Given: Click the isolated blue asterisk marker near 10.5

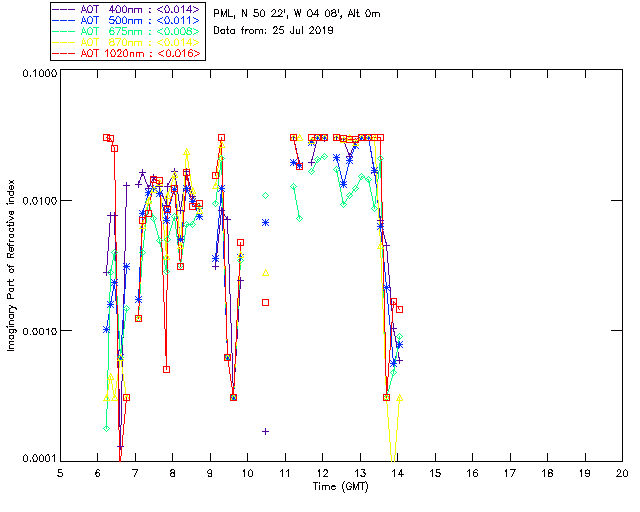Looking at the screenshot, I should [265, 222].
